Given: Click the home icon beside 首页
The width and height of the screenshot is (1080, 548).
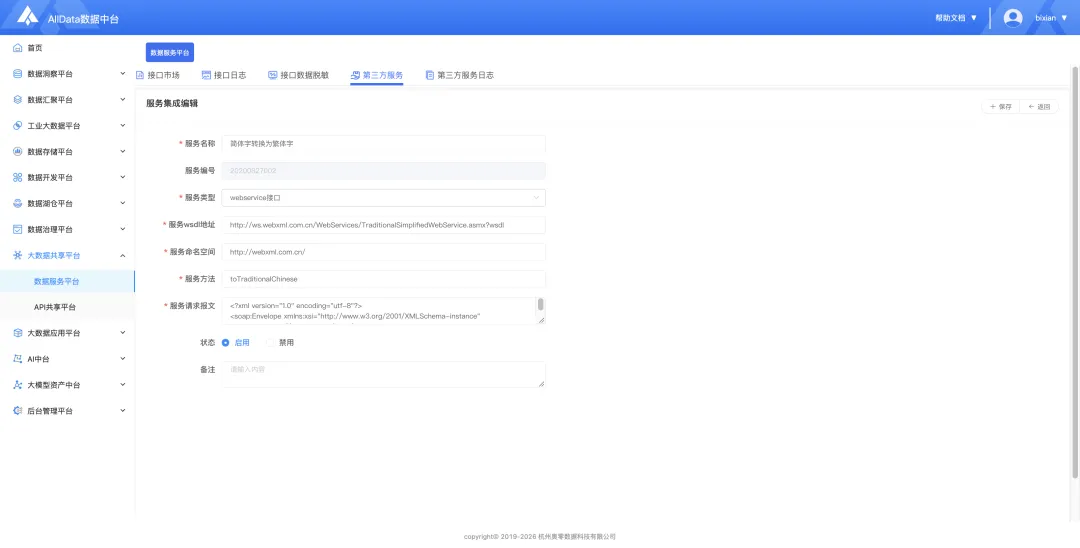Looking at the screenshot, I should 18,48.
